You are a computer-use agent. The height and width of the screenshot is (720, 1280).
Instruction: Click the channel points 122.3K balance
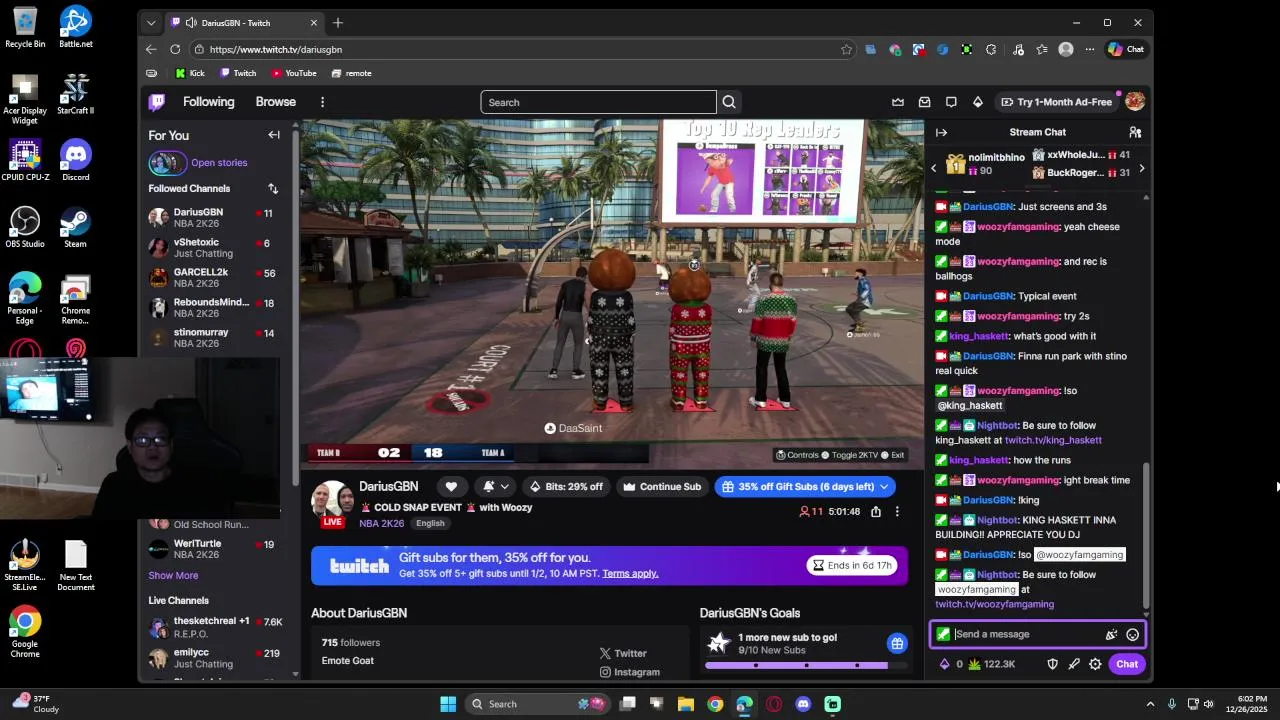pyautogui.click(x=992, y=664)
